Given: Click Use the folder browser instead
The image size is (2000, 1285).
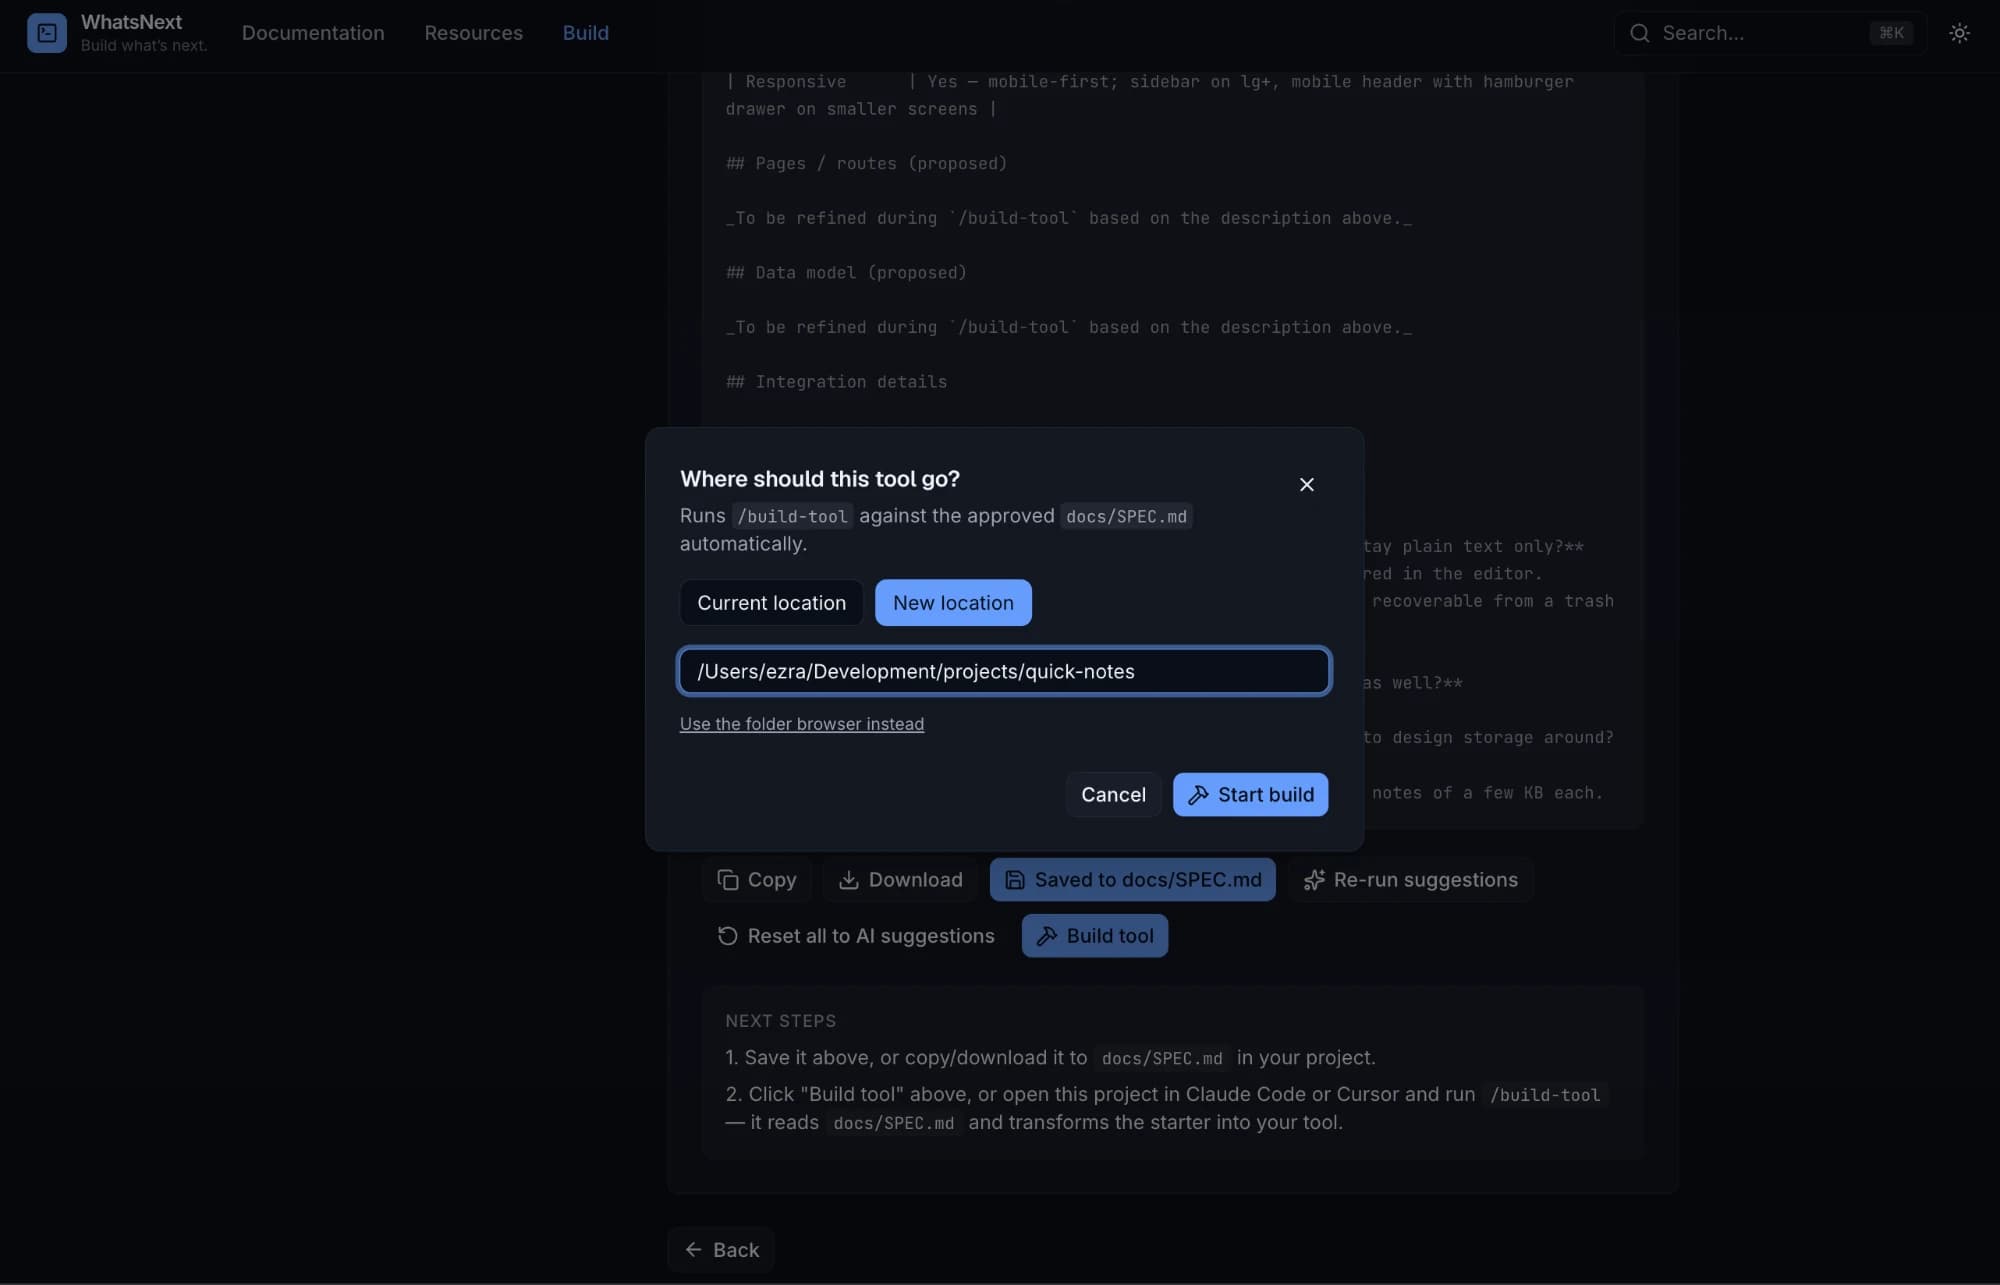Looking at the screenshot, I should 802,724.
